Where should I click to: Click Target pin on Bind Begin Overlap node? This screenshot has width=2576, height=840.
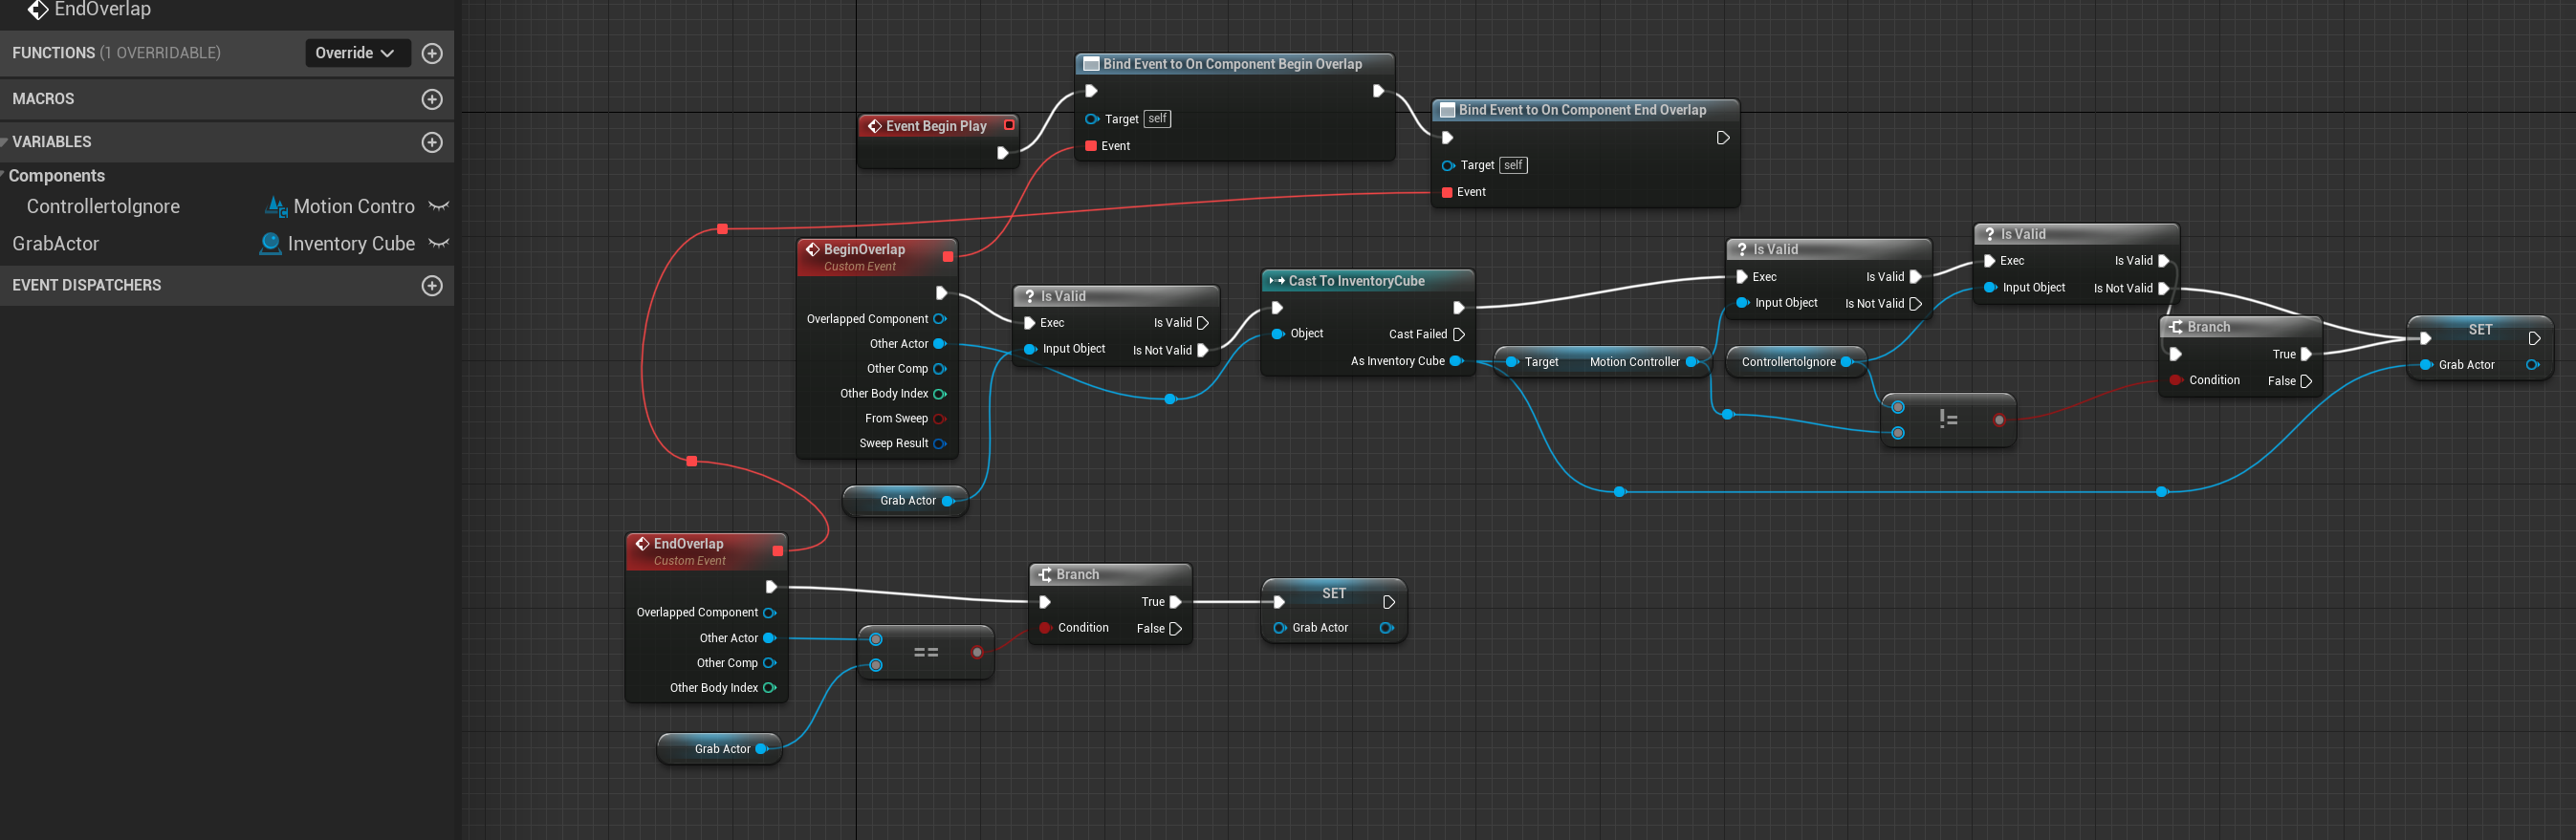tap(1092, 119)
